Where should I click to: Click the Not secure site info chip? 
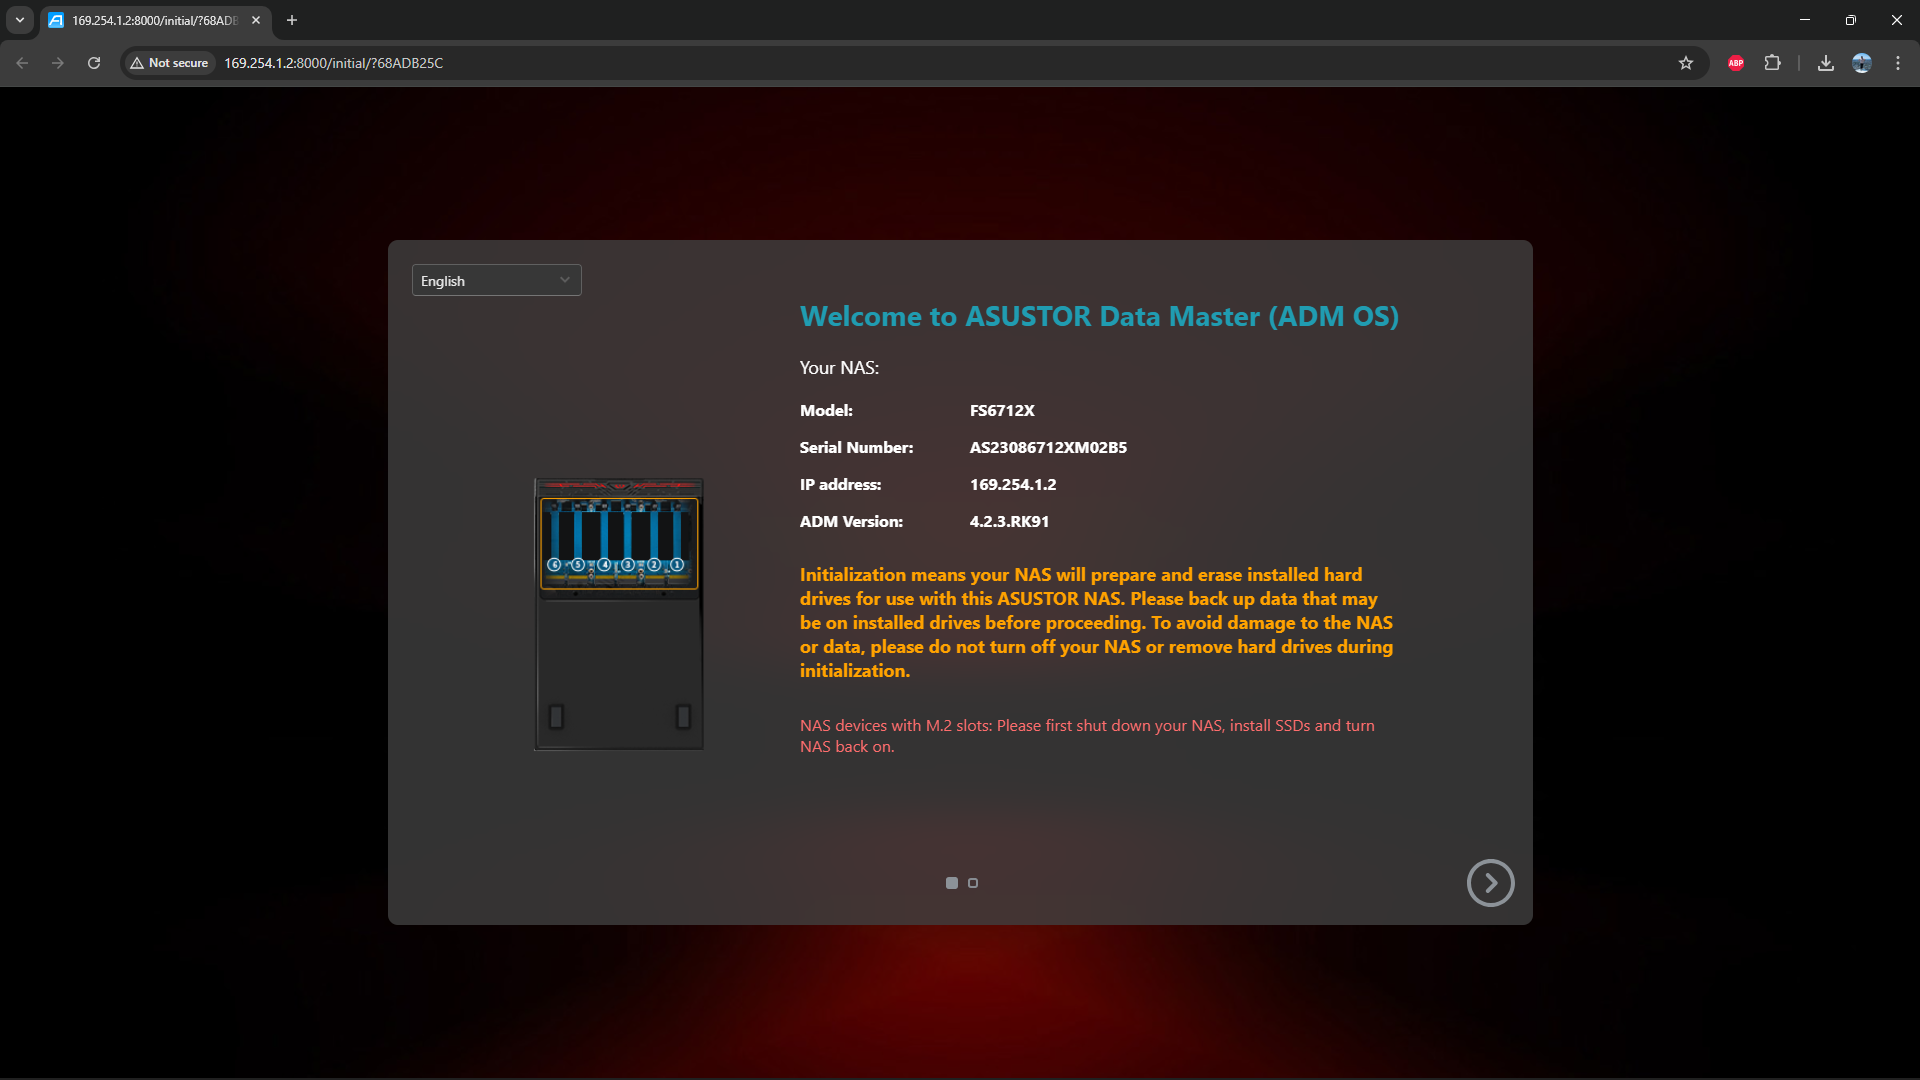169,63
